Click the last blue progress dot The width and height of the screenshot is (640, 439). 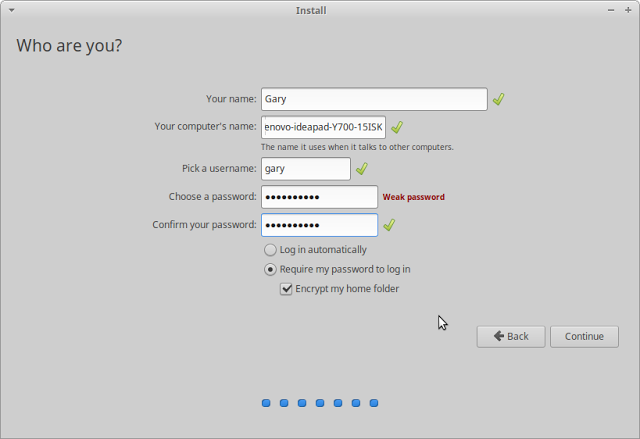tap(374, 403)
